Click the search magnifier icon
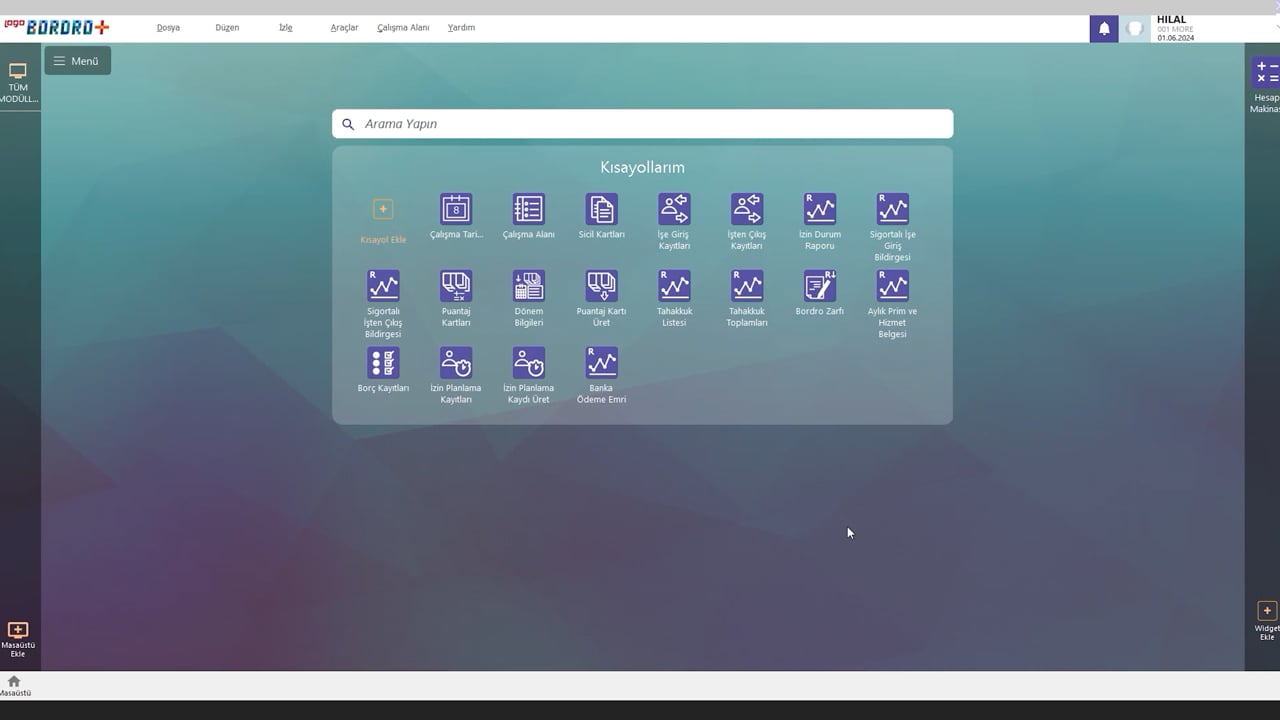The height and width of the screenshot is (720, 1280). (348, 124)
